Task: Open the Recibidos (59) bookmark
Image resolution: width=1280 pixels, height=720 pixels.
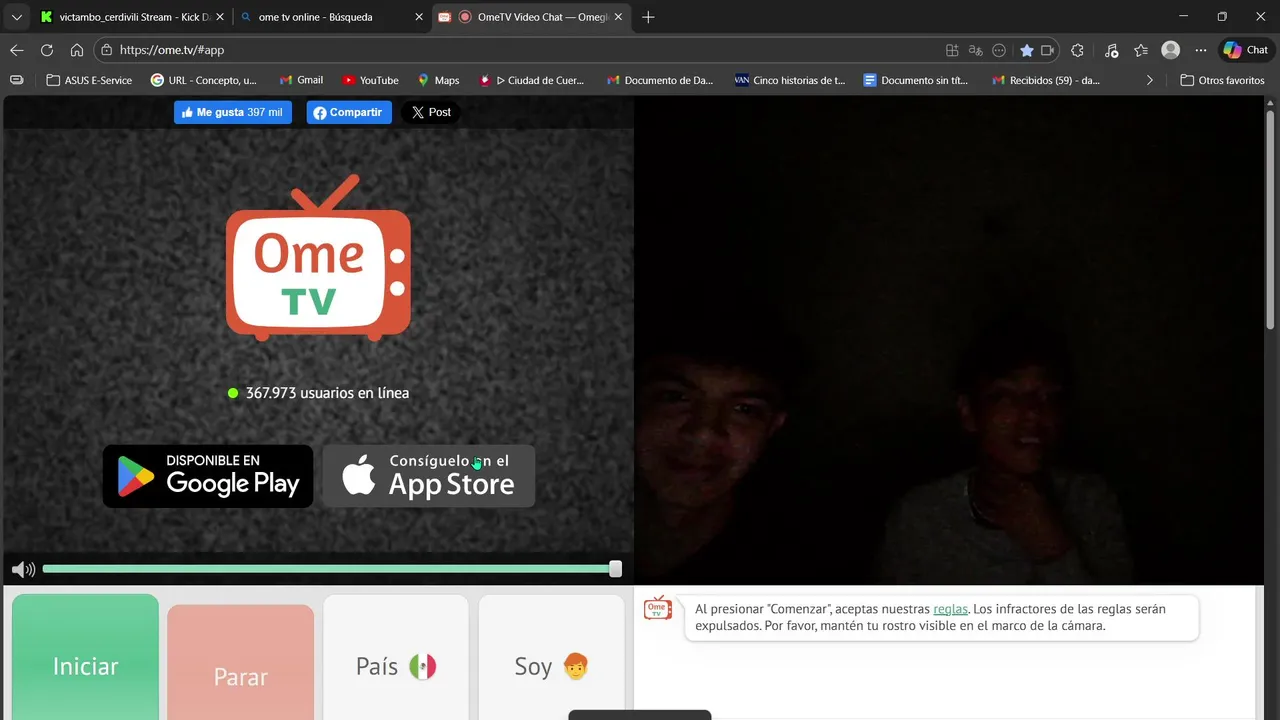Action: (x=1046, y=80)
